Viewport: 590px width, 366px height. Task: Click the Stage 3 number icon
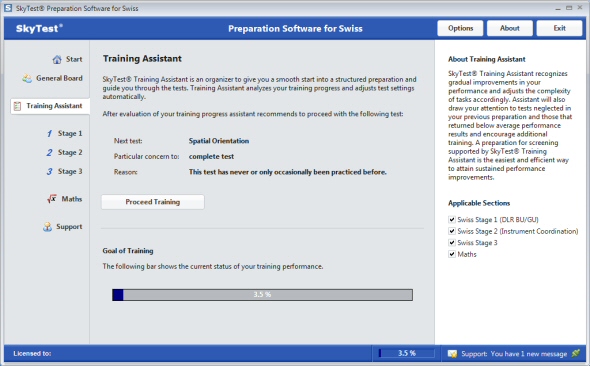[49, 172]
